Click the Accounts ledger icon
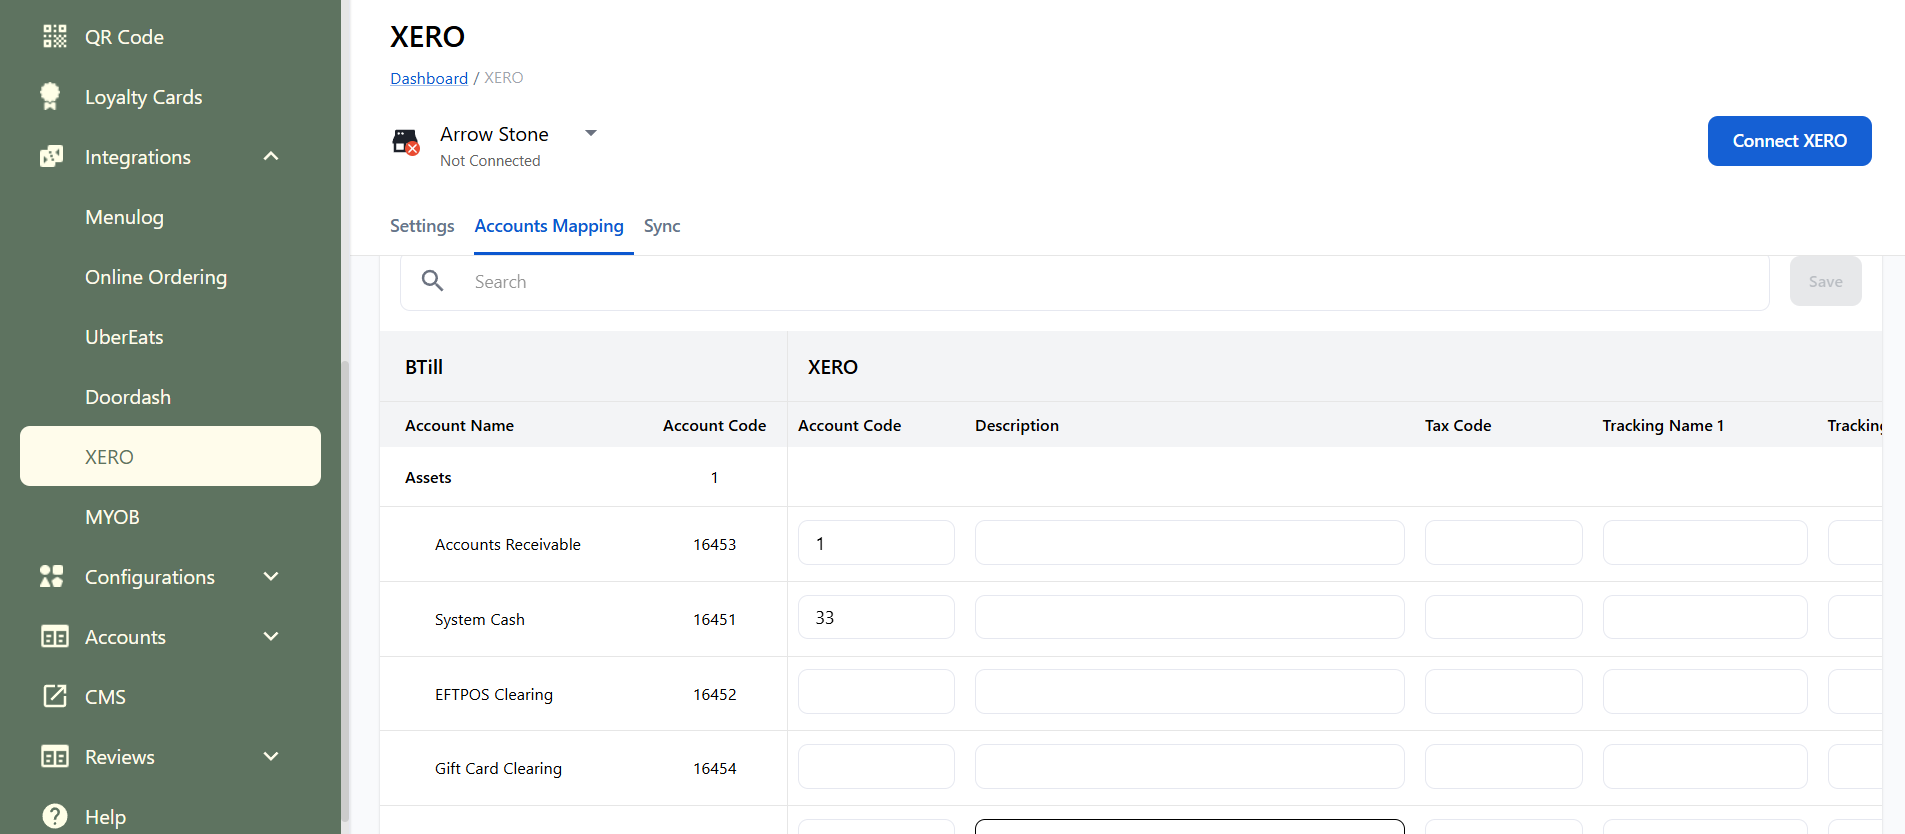 pos(55,637)
